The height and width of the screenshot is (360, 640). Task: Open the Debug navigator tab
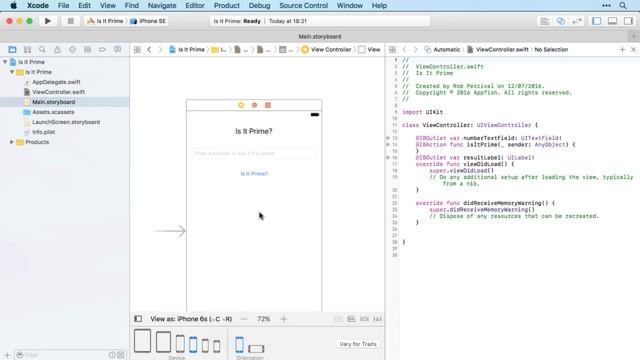point(87,49)
